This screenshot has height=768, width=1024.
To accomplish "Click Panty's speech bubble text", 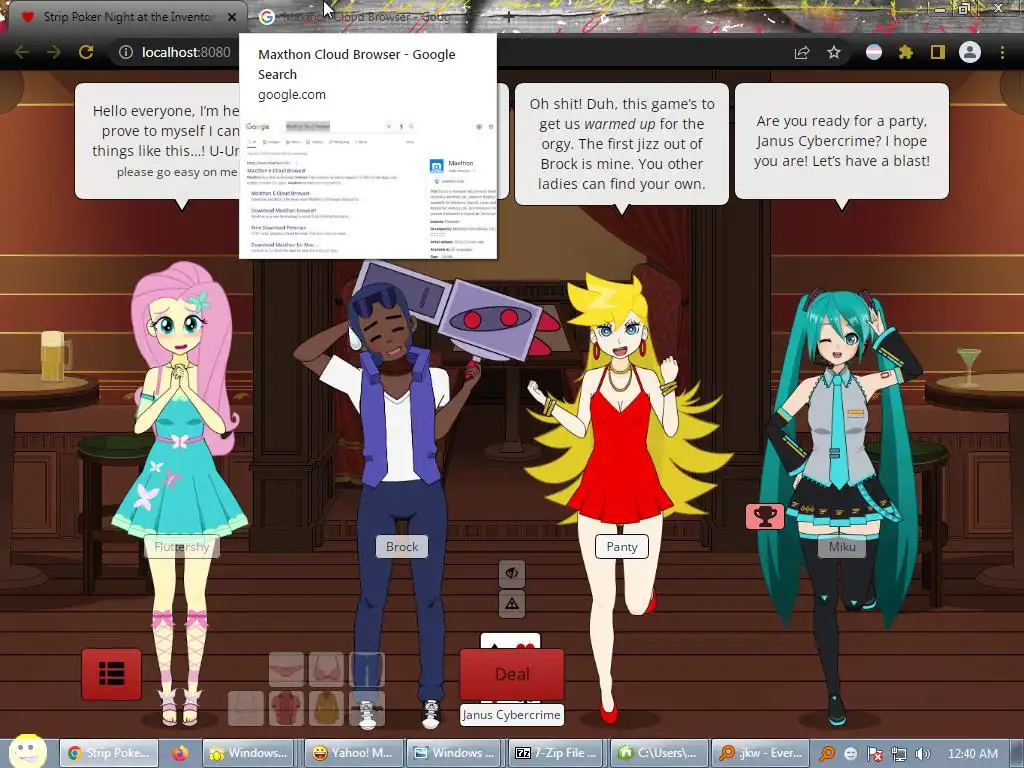I will (622, 144).
